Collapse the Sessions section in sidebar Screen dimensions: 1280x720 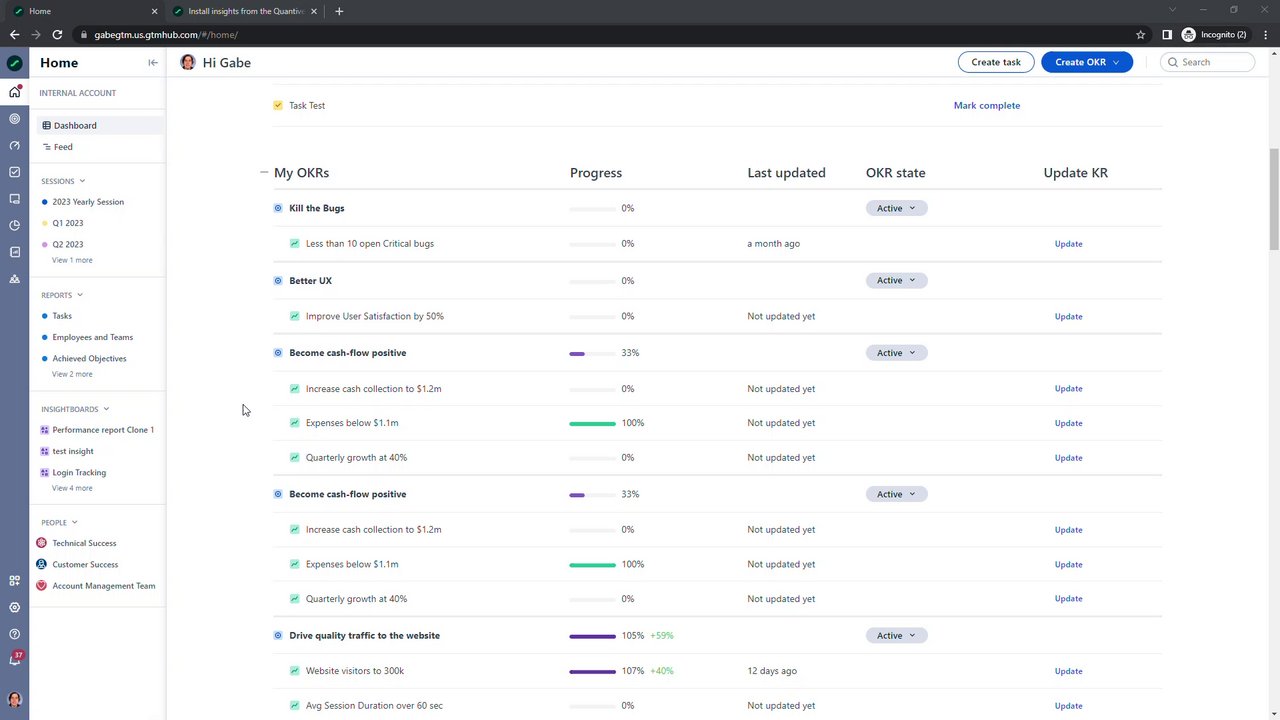[82, 181]
